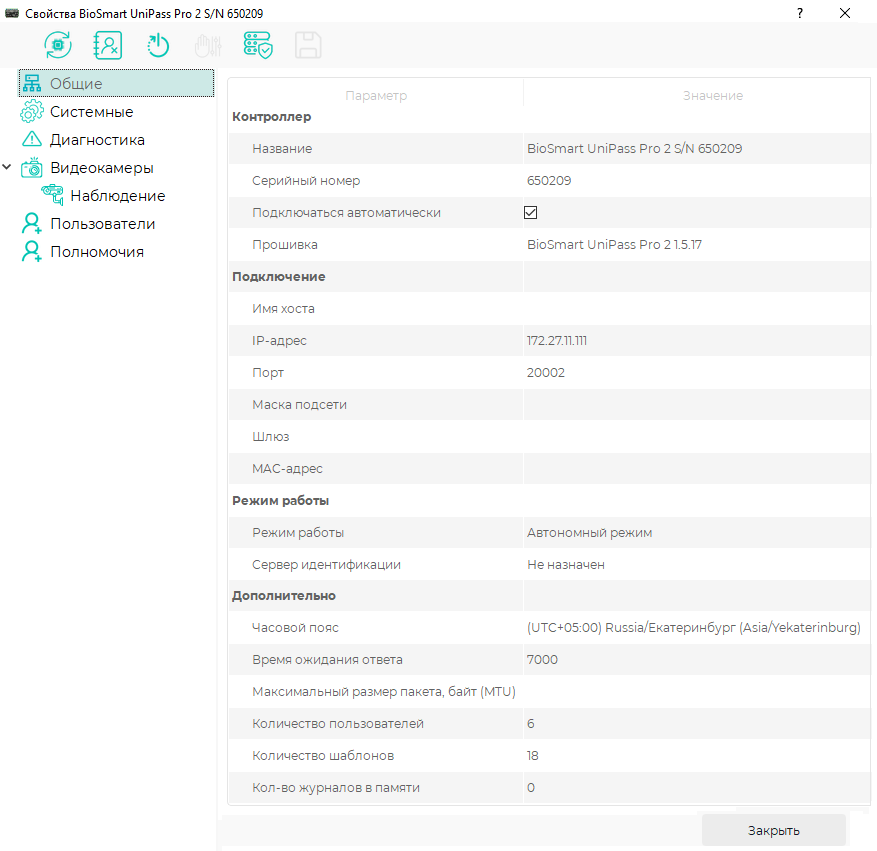The image size is (877, 851).
Task: Open the Наблюдение subsection
Action: click(118, 196)
